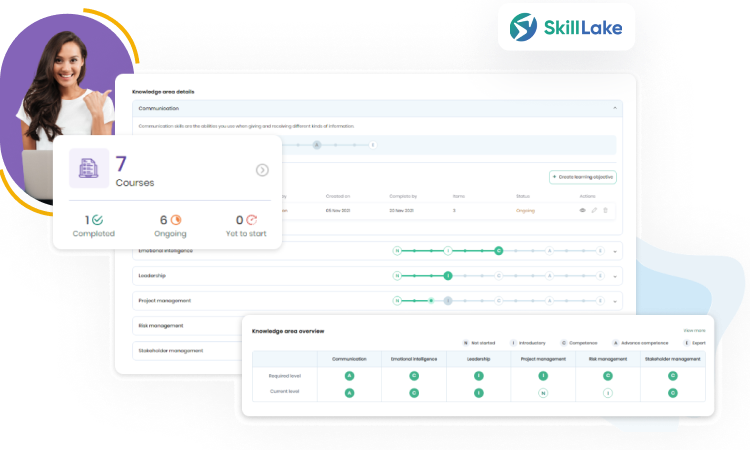Click the Not started legend N icon

point(466,343)
